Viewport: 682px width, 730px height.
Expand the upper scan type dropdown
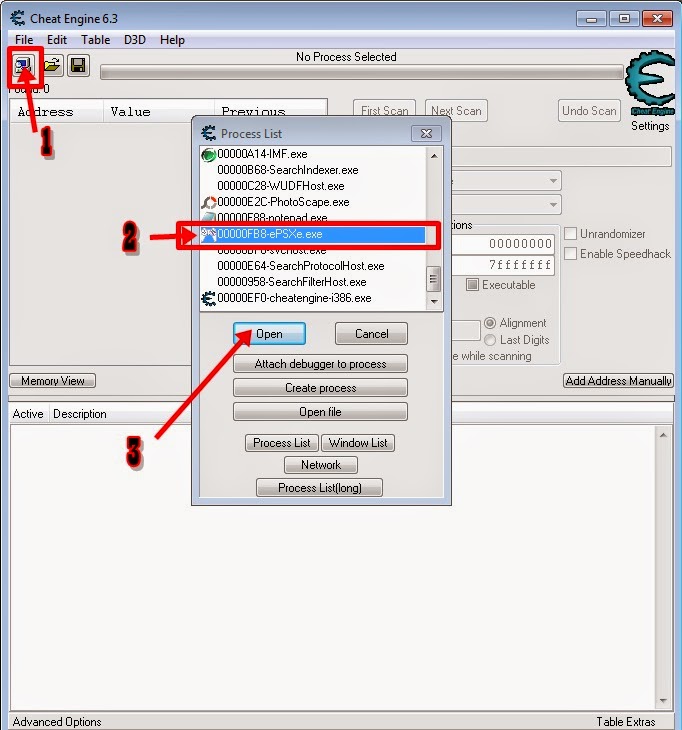click(x=553, y=181)
